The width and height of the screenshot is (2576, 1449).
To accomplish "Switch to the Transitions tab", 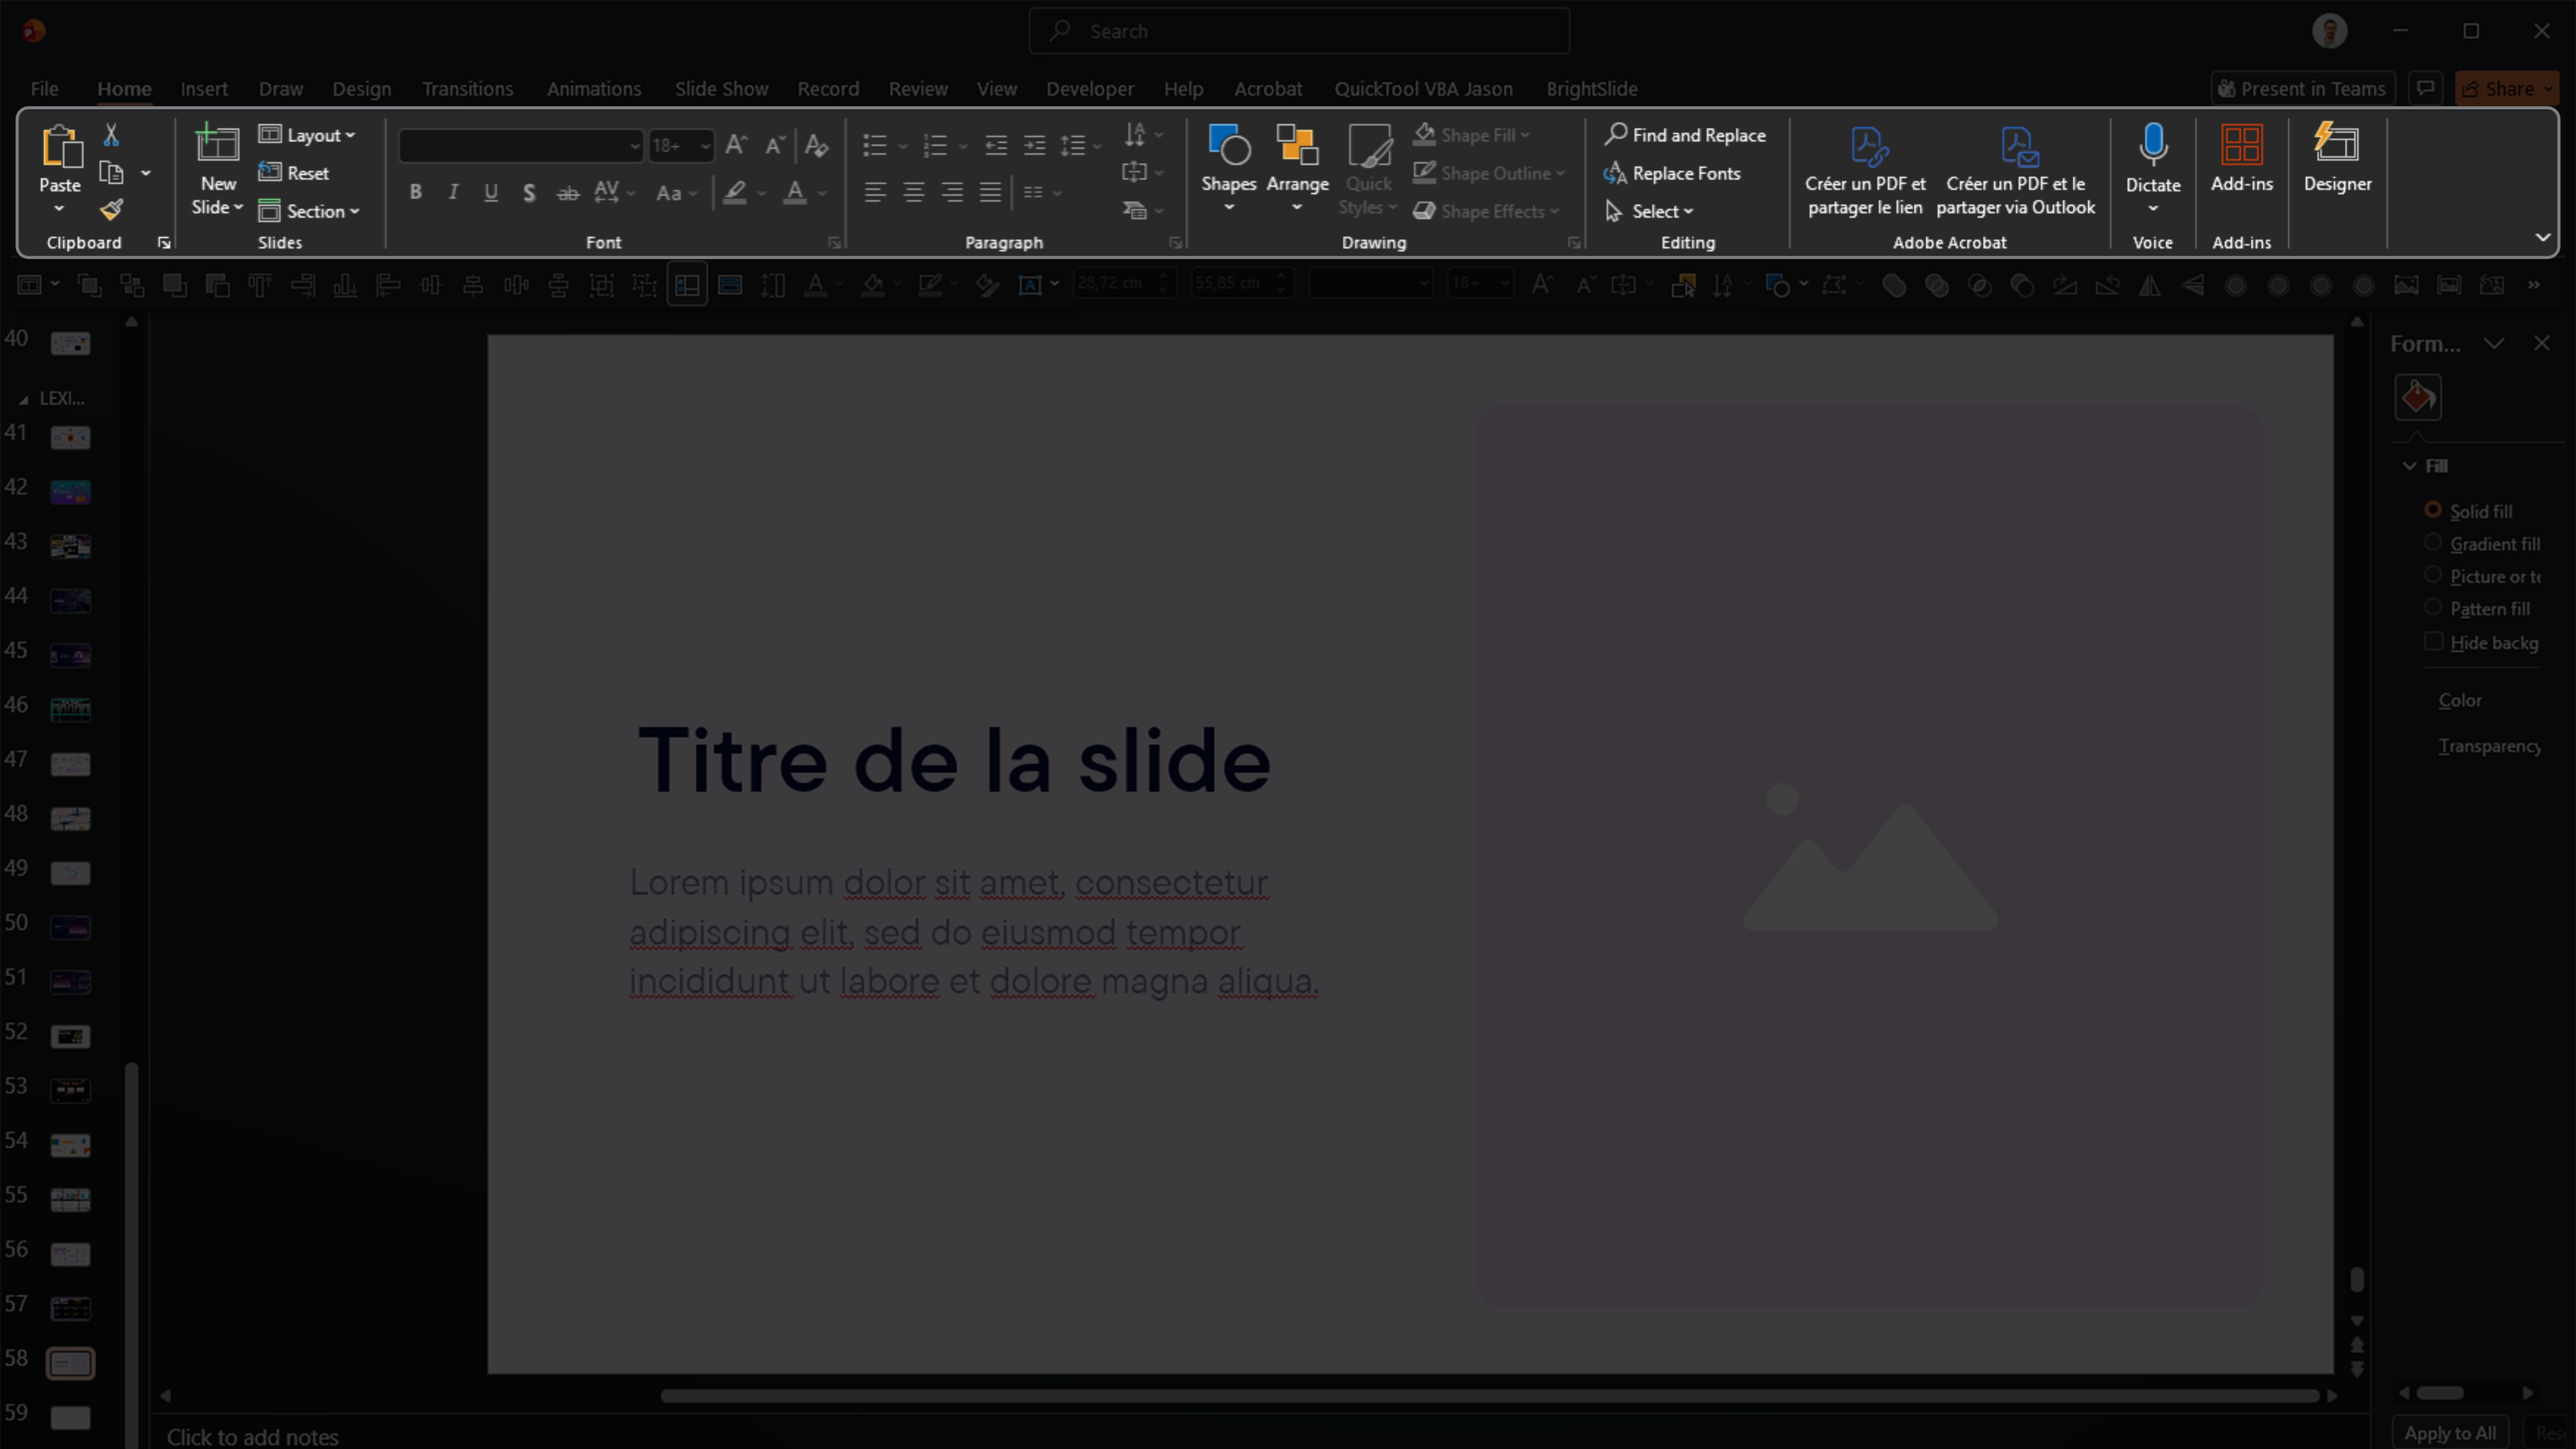I will [x=467, y=89].
